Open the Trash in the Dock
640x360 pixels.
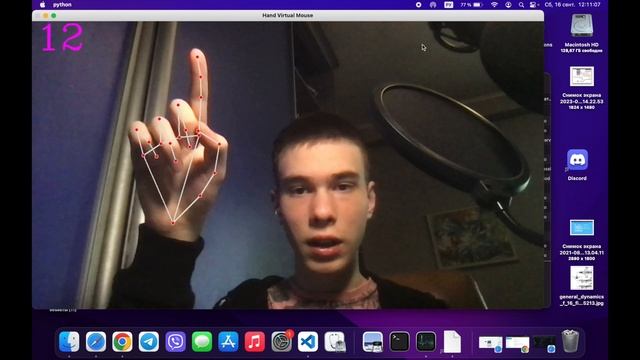570,341
